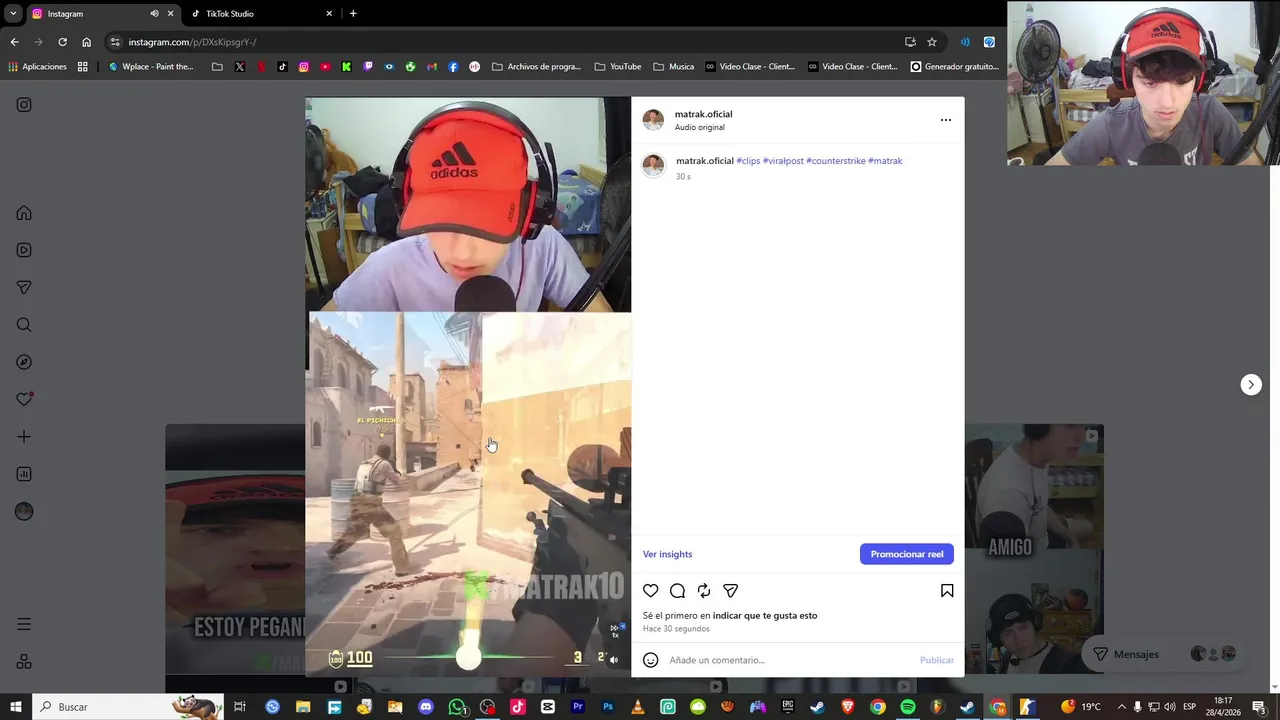The height and width of the screenshot is (720, 1280).
Task: Open Search in Instagram sidebar
Action: (24, 325)
